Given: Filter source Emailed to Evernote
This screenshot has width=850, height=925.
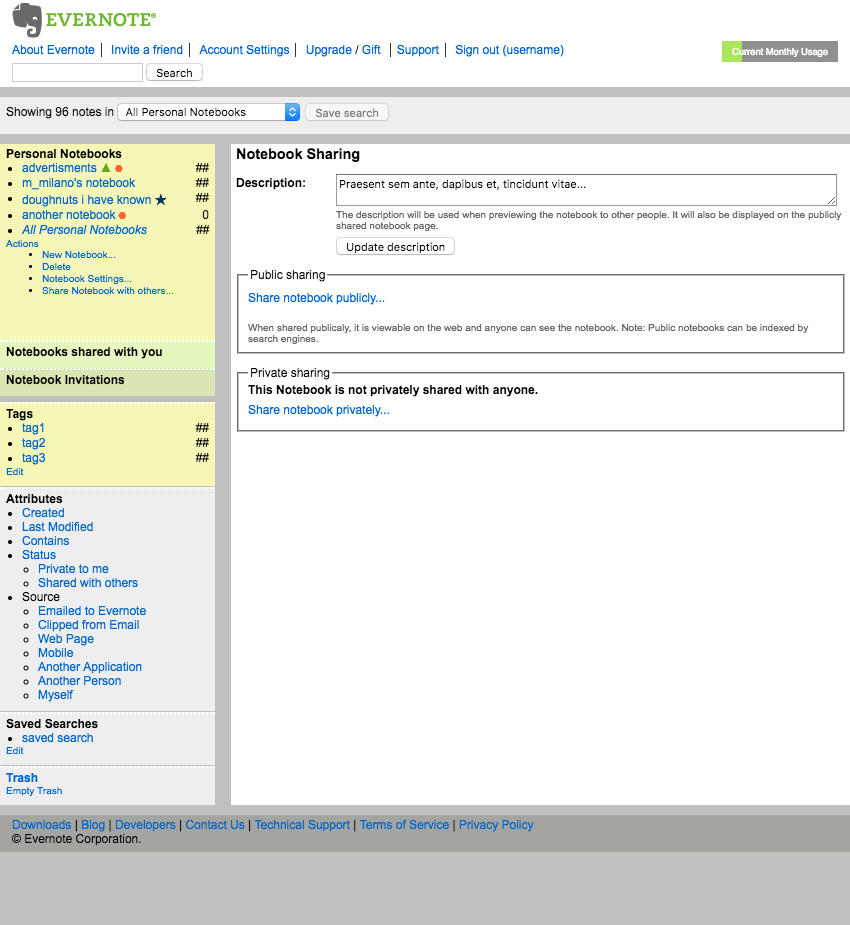Looking at the screenshot, I should [92, 611].
